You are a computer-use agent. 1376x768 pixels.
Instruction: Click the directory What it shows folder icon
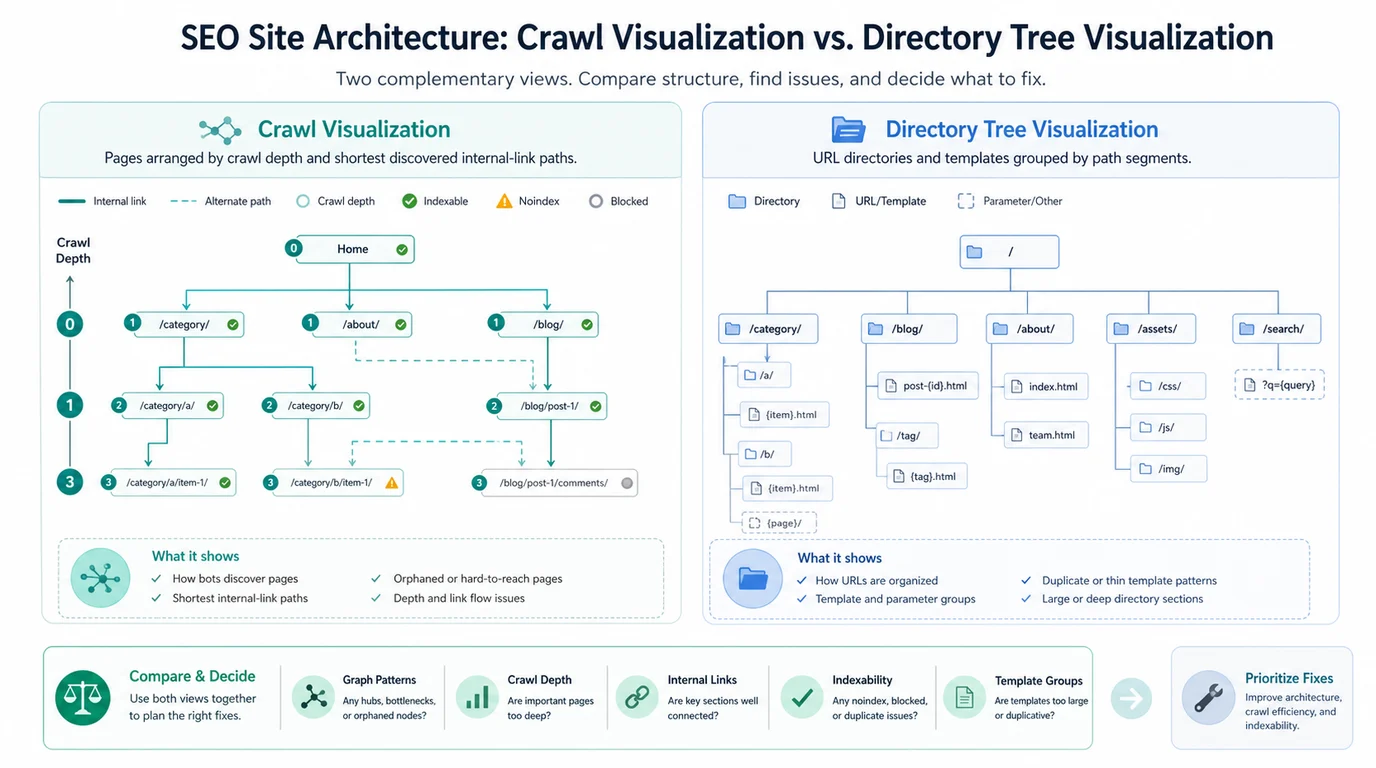click(x=752, y=578)
